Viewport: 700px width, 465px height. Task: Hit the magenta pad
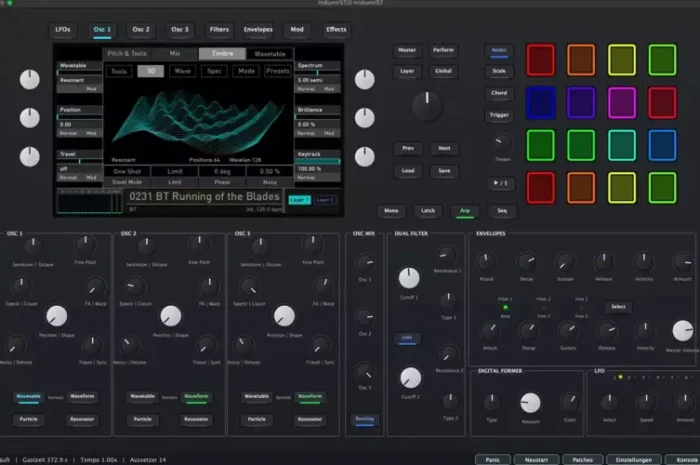tap(621, 103)
